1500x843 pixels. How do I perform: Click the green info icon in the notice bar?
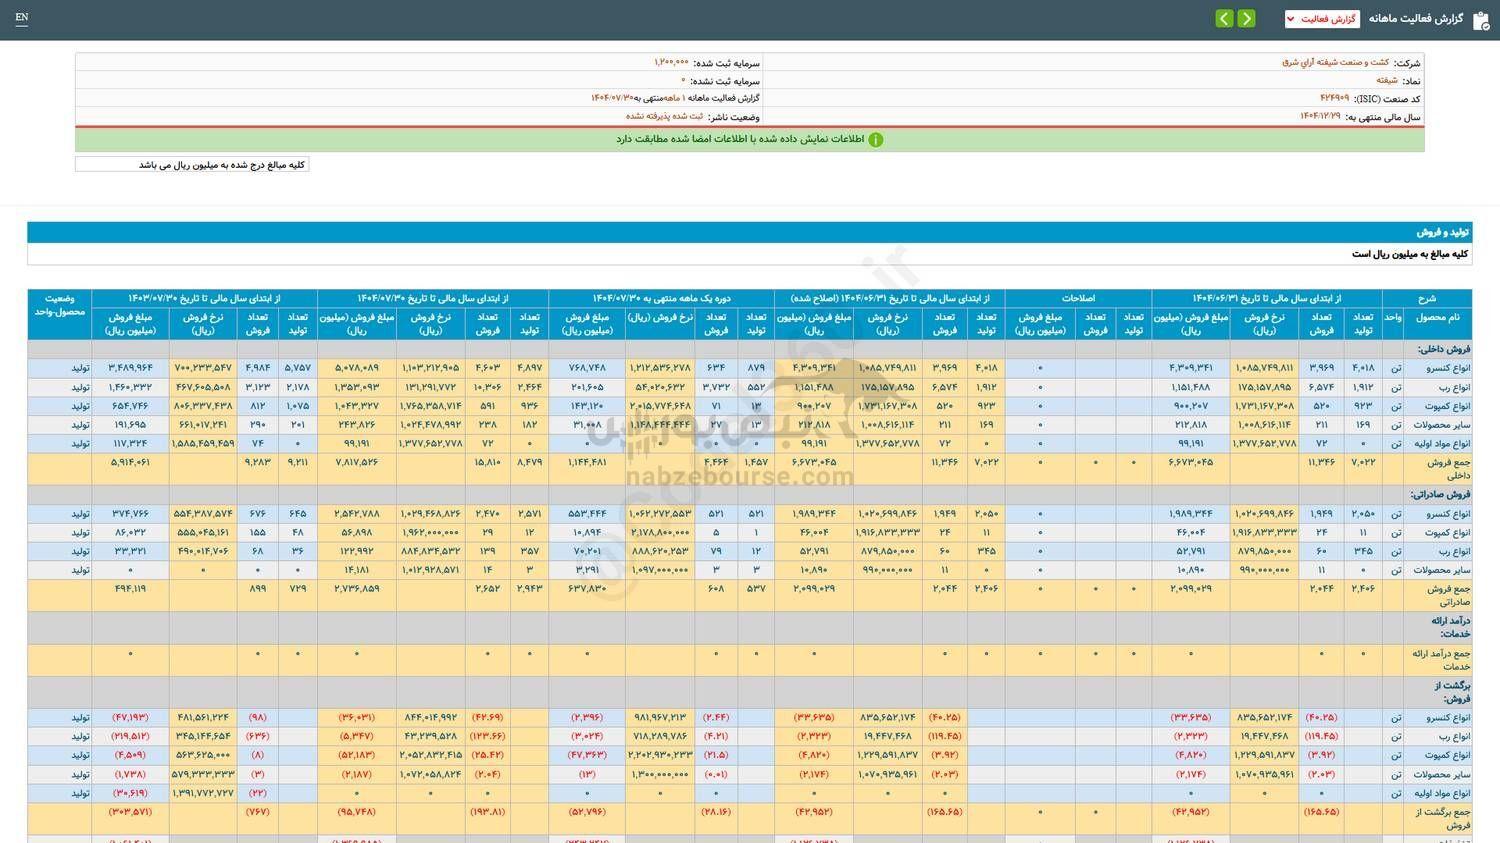point(875,140)
